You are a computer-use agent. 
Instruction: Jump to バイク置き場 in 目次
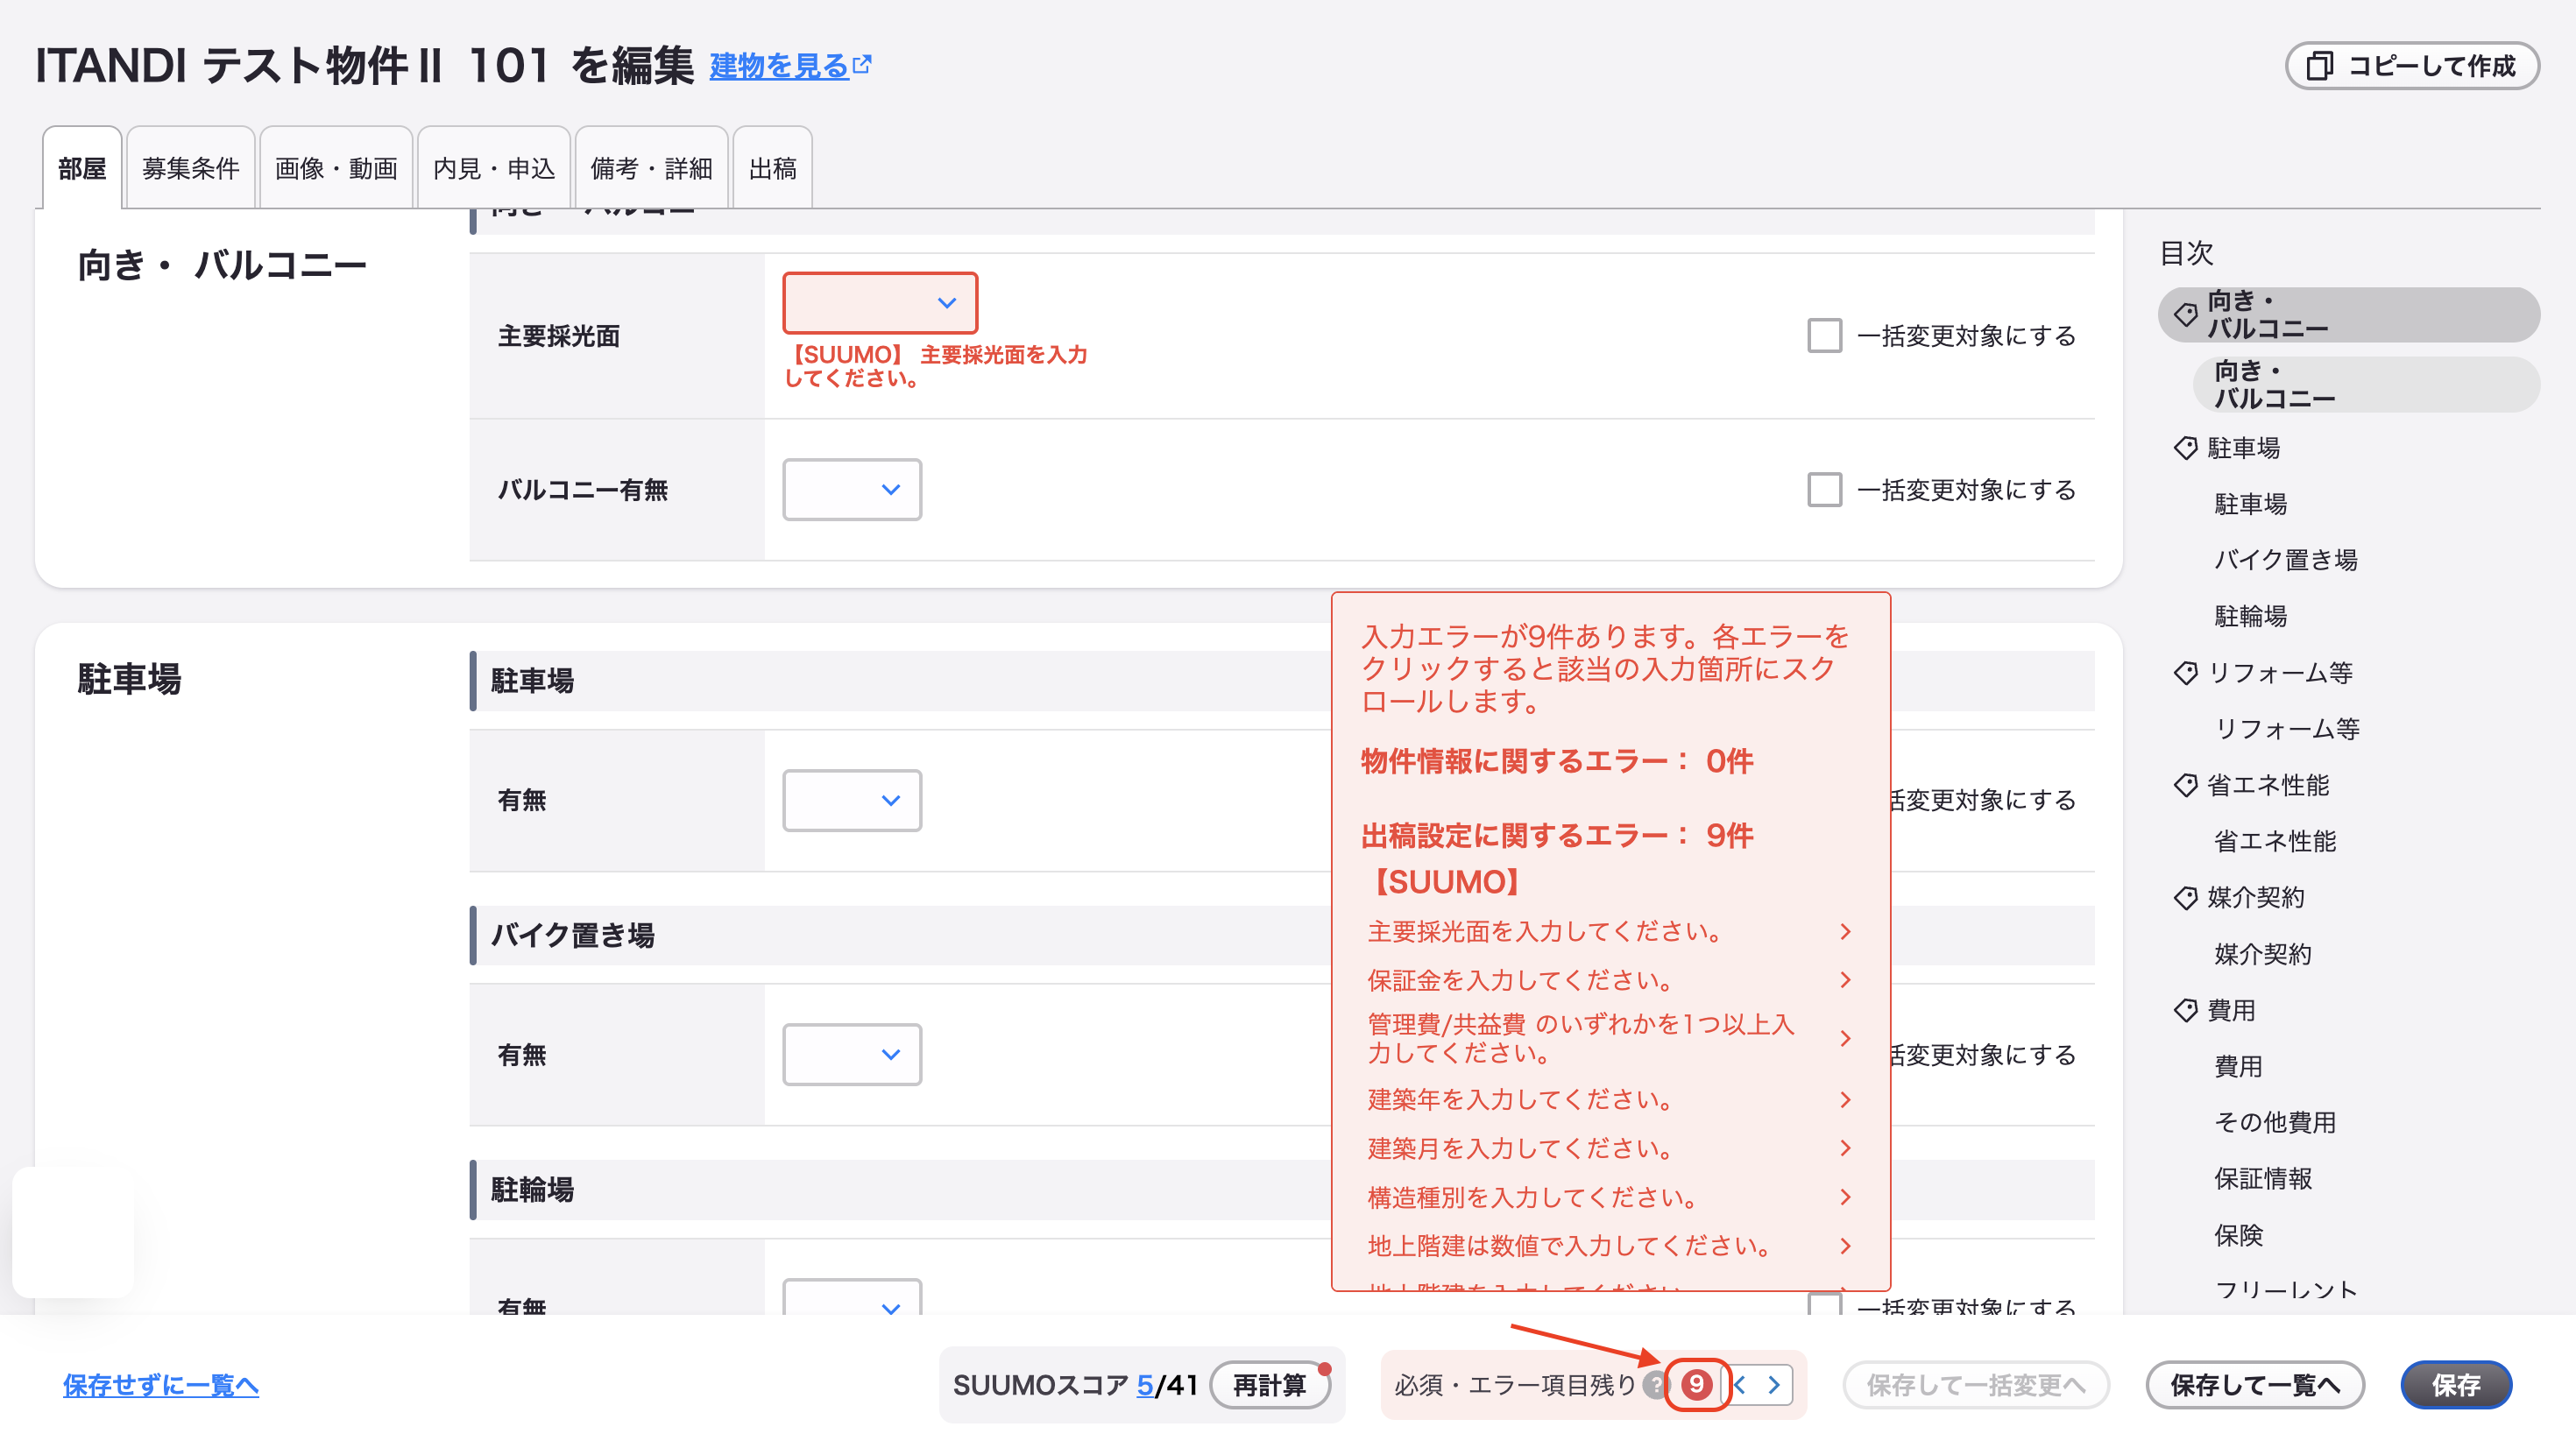pos(2285,559)
